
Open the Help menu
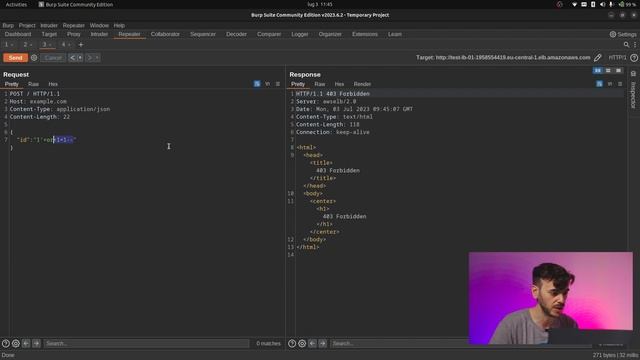[119, 25]
